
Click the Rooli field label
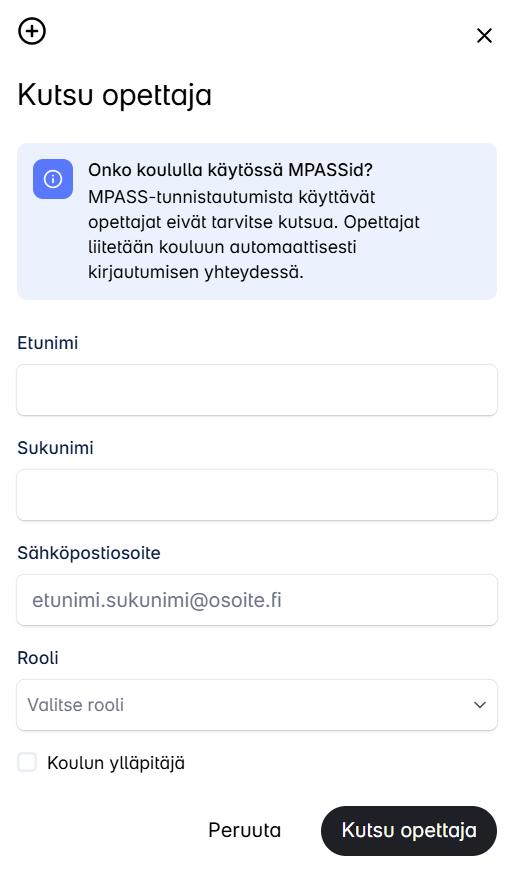click(38, 657)
